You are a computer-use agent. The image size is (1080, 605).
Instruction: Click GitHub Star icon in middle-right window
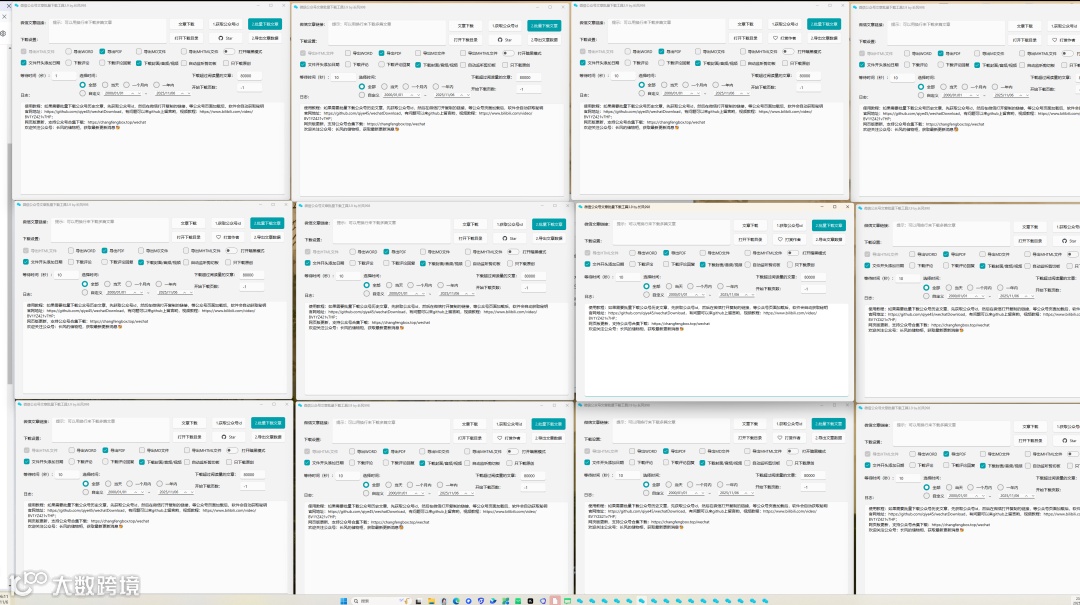click(1065, 241)
